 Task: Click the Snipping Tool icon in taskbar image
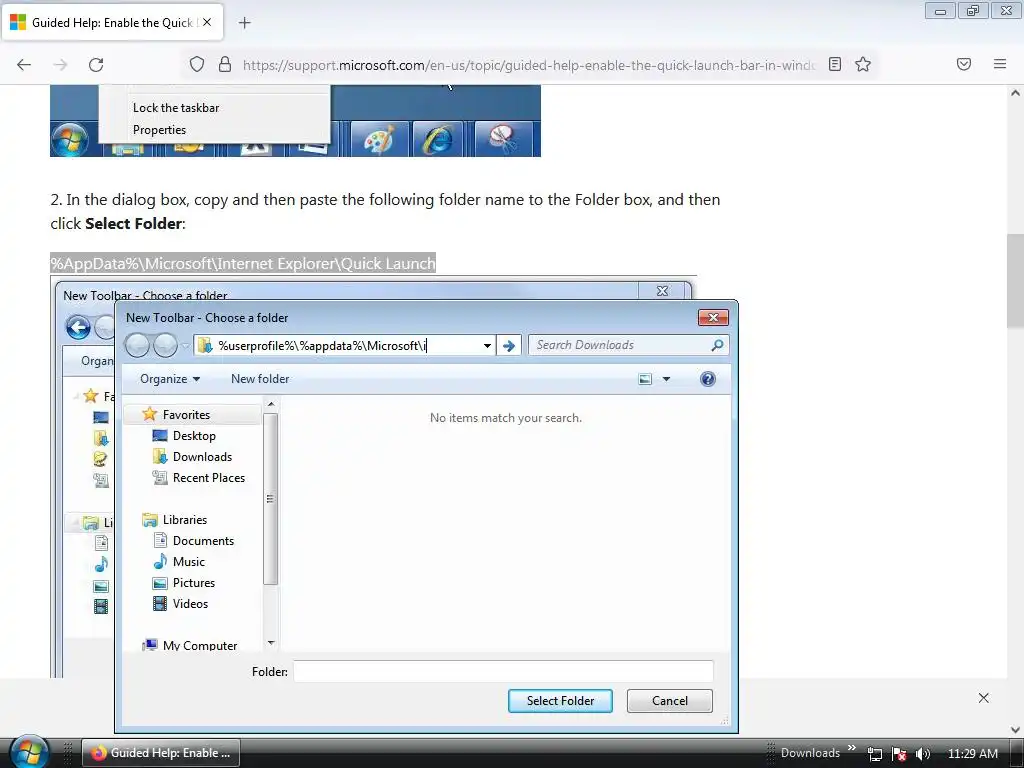[502, 138]
